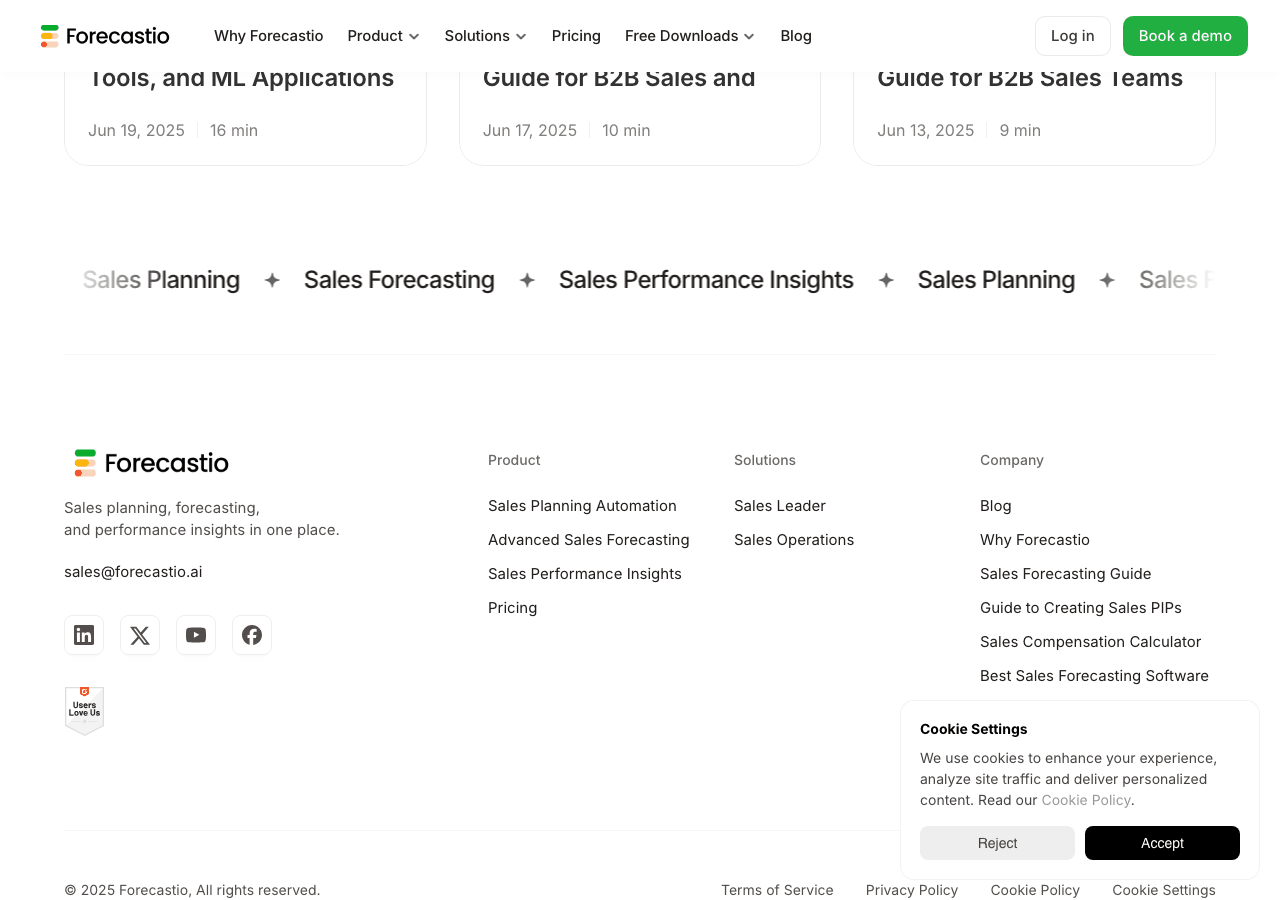Image resolution: width=1280 pixels, height=900 pixels.
Task: Open the Sales Forecasting Guide link
Action: [1066, 574]
